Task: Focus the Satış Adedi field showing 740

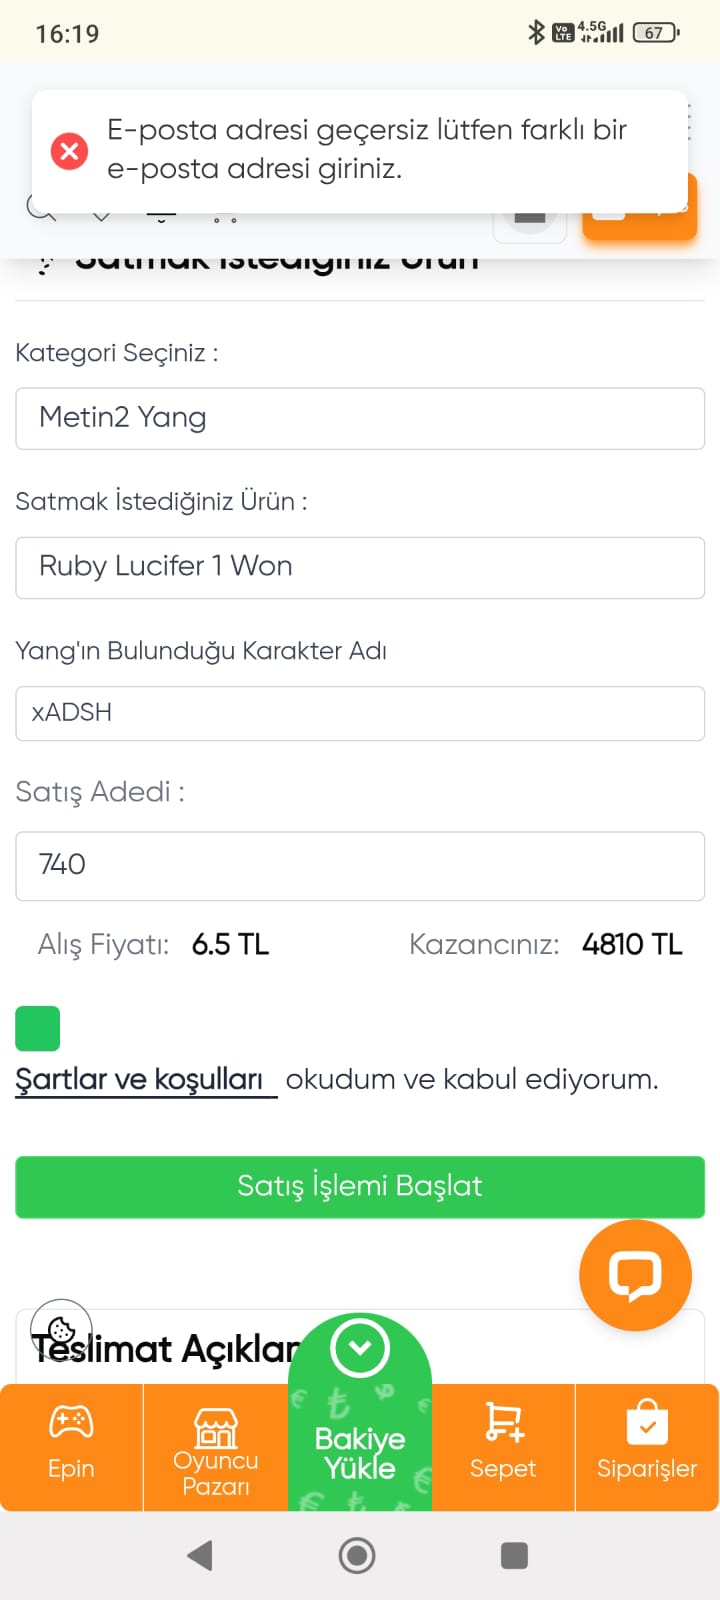Action: [360, 866]
